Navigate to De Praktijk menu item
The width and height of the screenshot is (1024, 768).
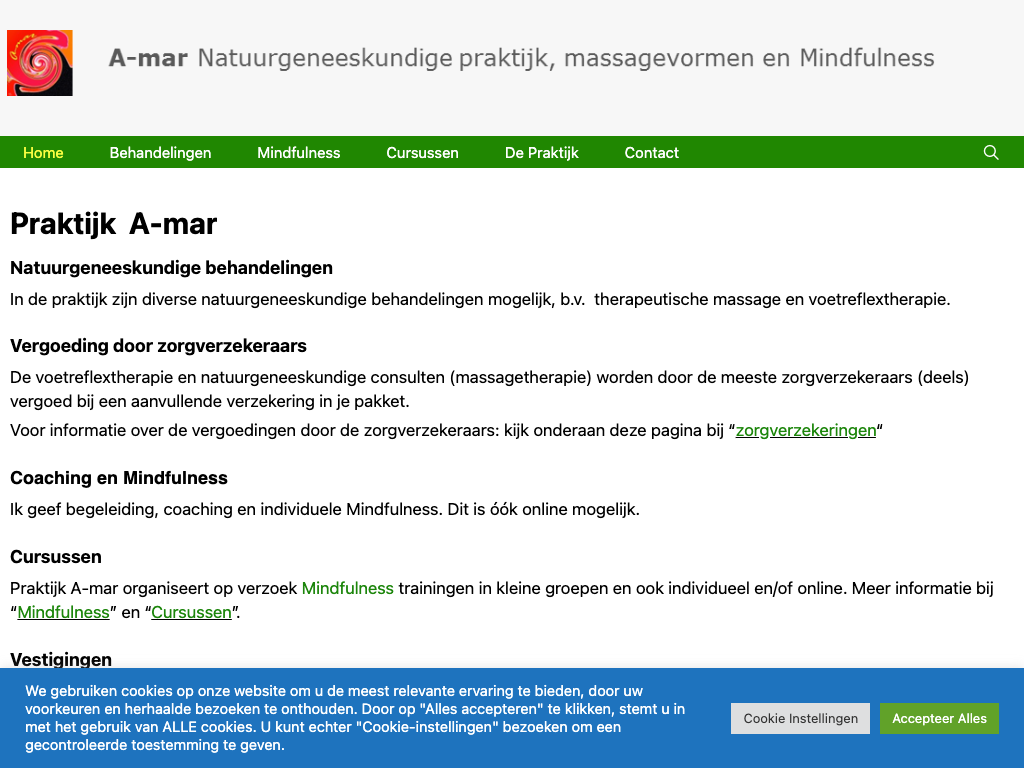541,153
